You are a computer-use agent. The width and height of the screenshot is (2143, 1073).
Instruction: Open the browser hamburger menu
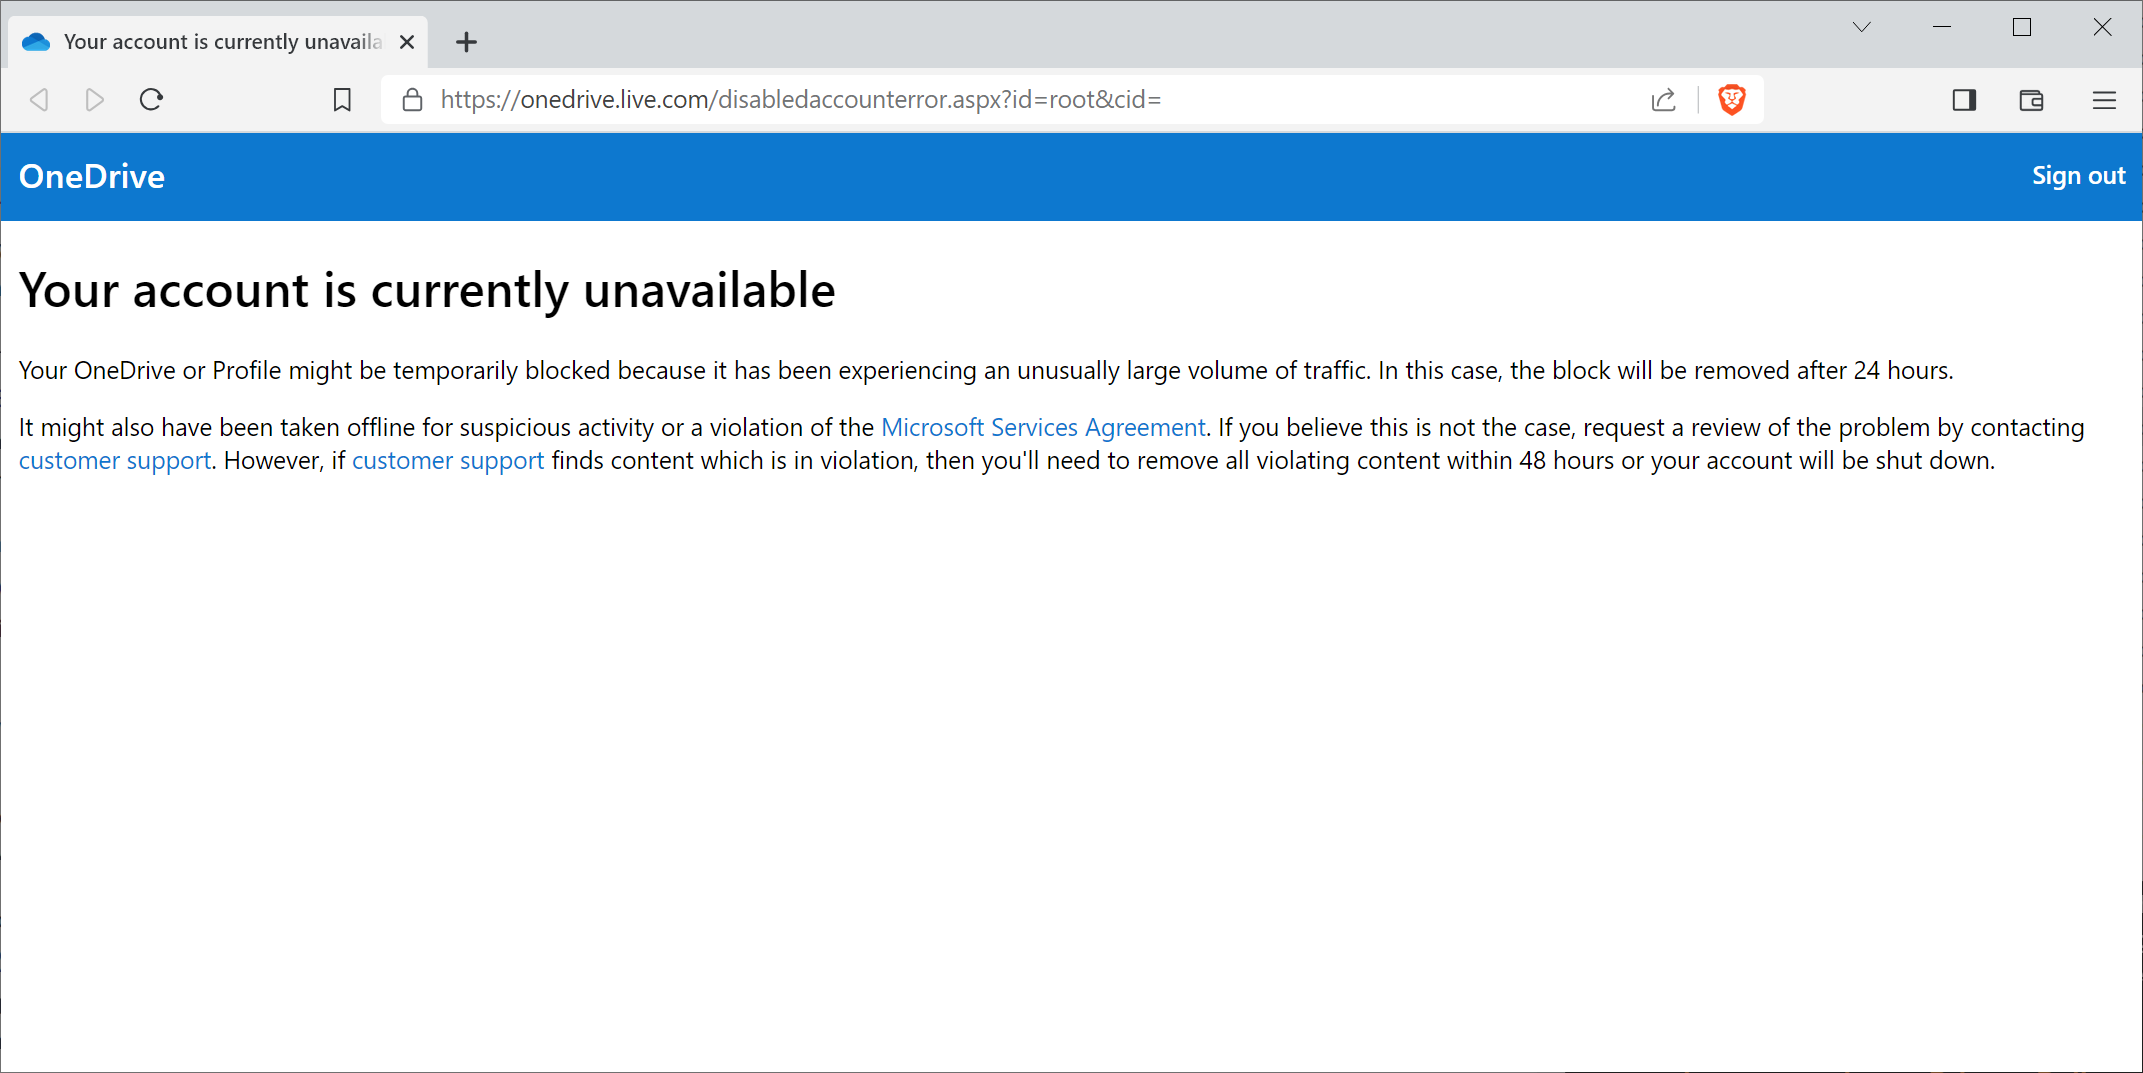tap(2104, 100)
